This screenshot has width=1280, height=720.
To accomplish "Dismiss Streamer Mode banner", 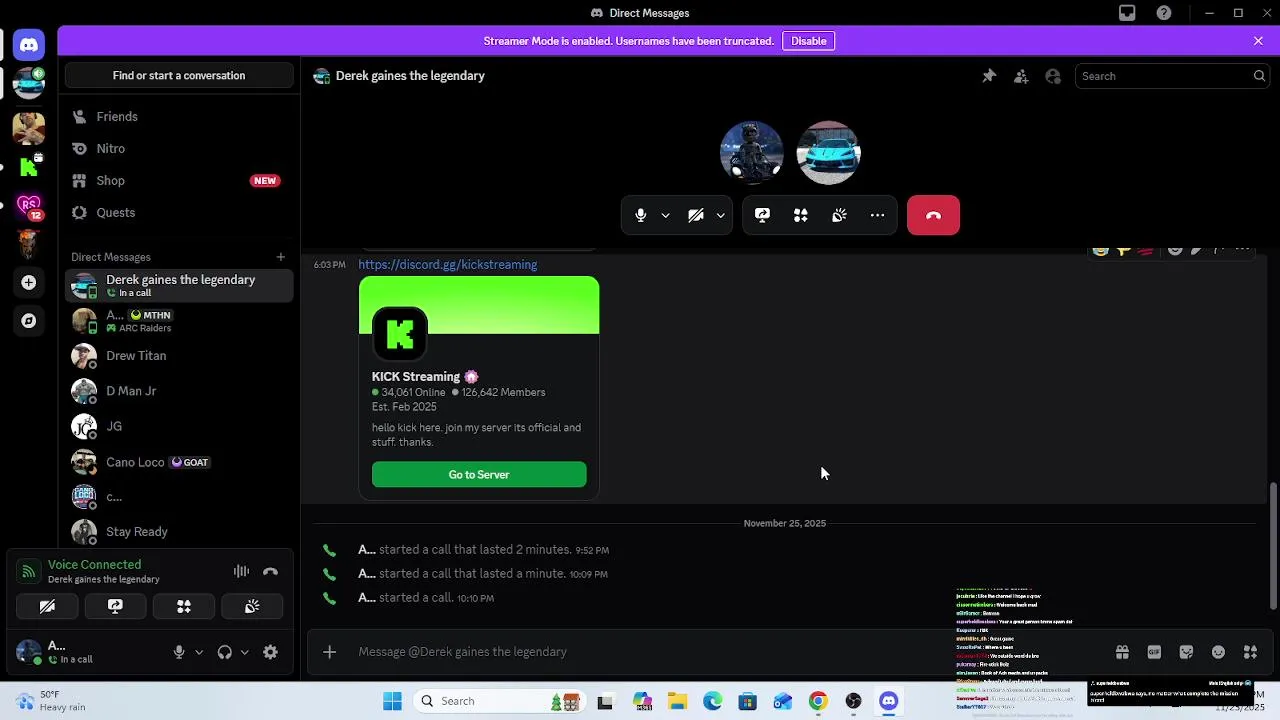I will coord(1258,41).
